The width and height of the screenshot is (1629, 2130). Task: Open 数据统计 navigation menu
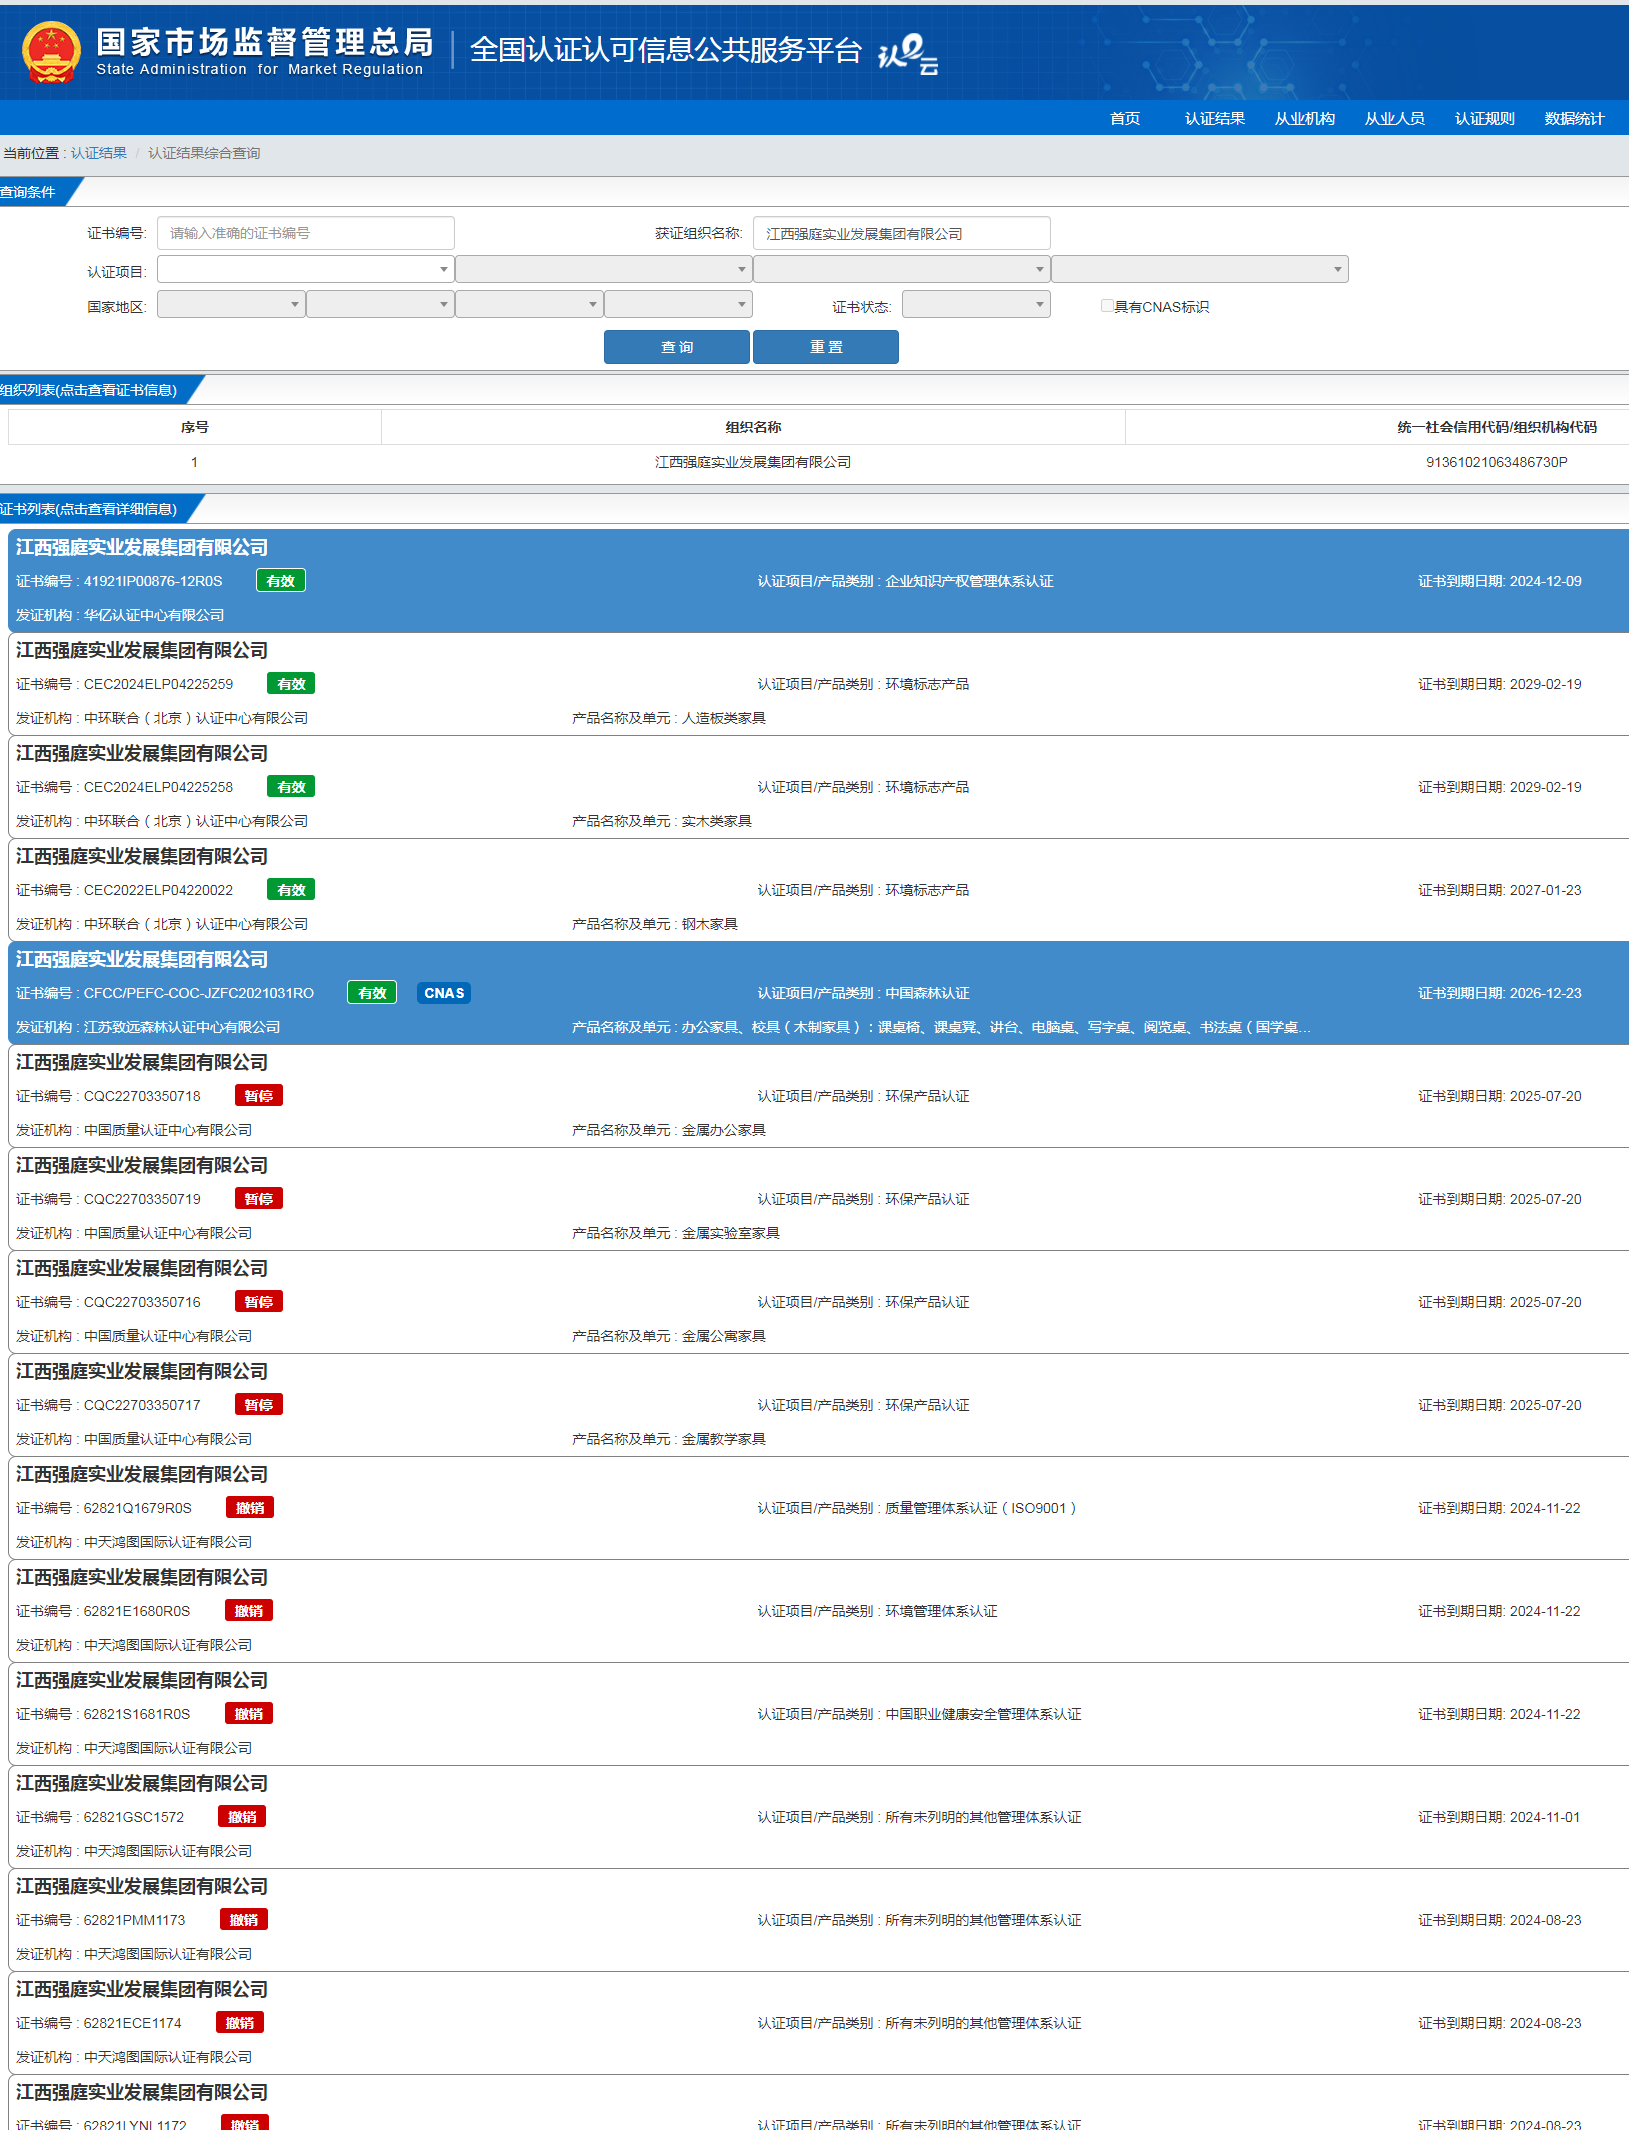(1575, 118)
